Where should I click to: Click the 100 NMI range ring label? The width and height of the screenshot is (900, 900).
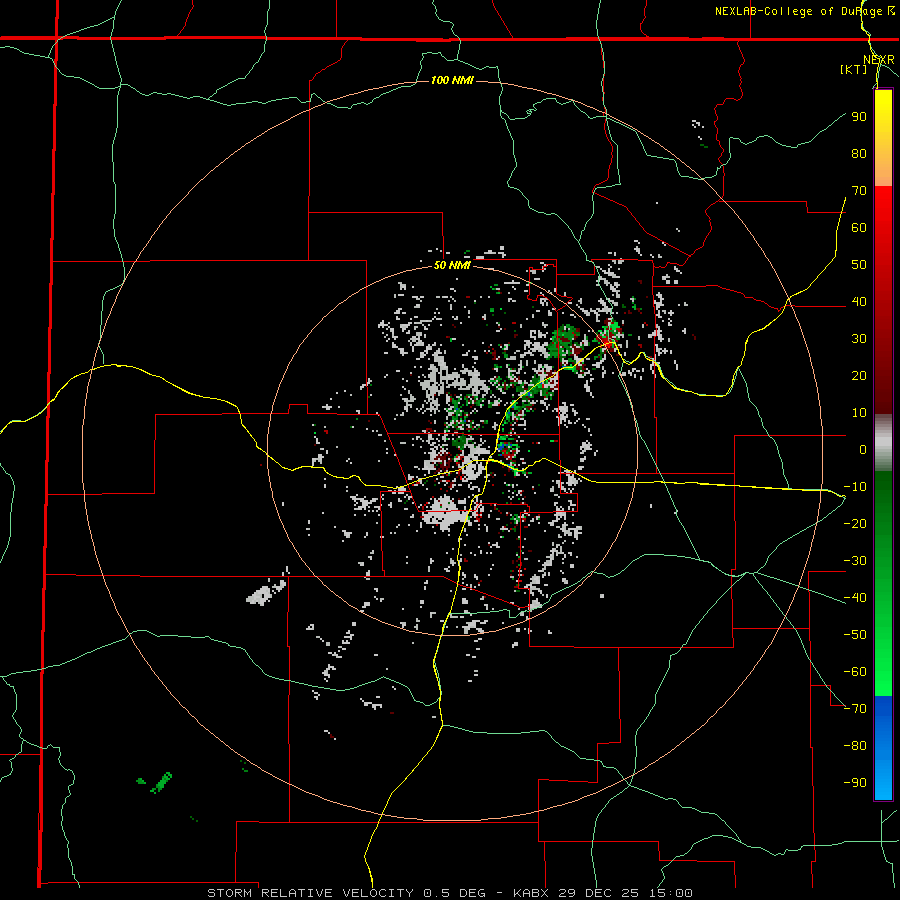(452, 80)
